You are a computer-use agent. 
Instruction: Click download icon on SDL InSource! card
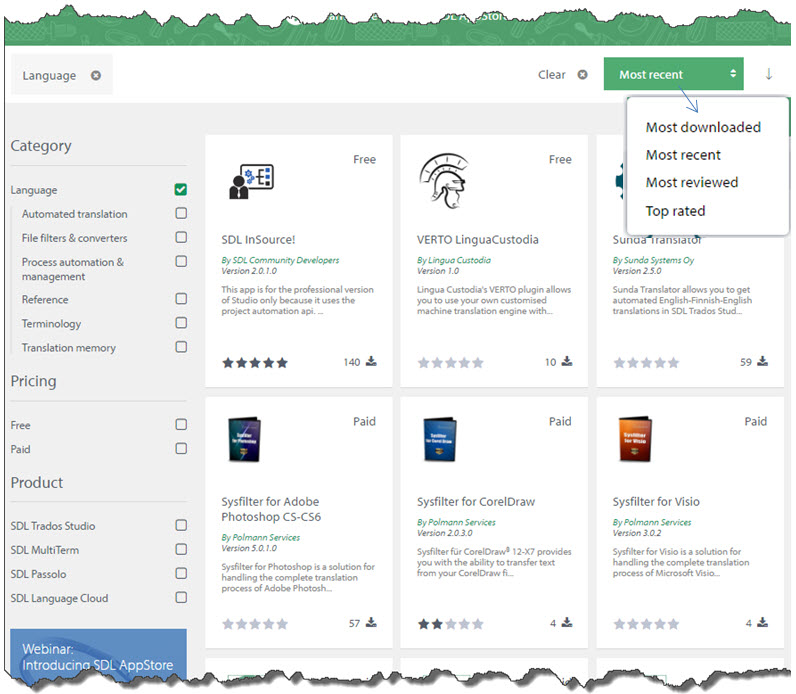pos(372,361)
